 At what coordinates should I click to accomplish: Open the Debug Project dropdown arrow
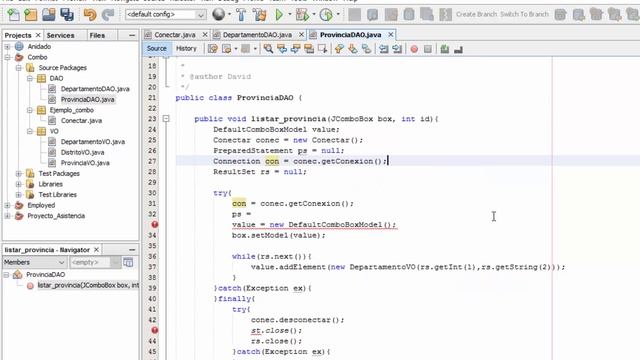313,15
